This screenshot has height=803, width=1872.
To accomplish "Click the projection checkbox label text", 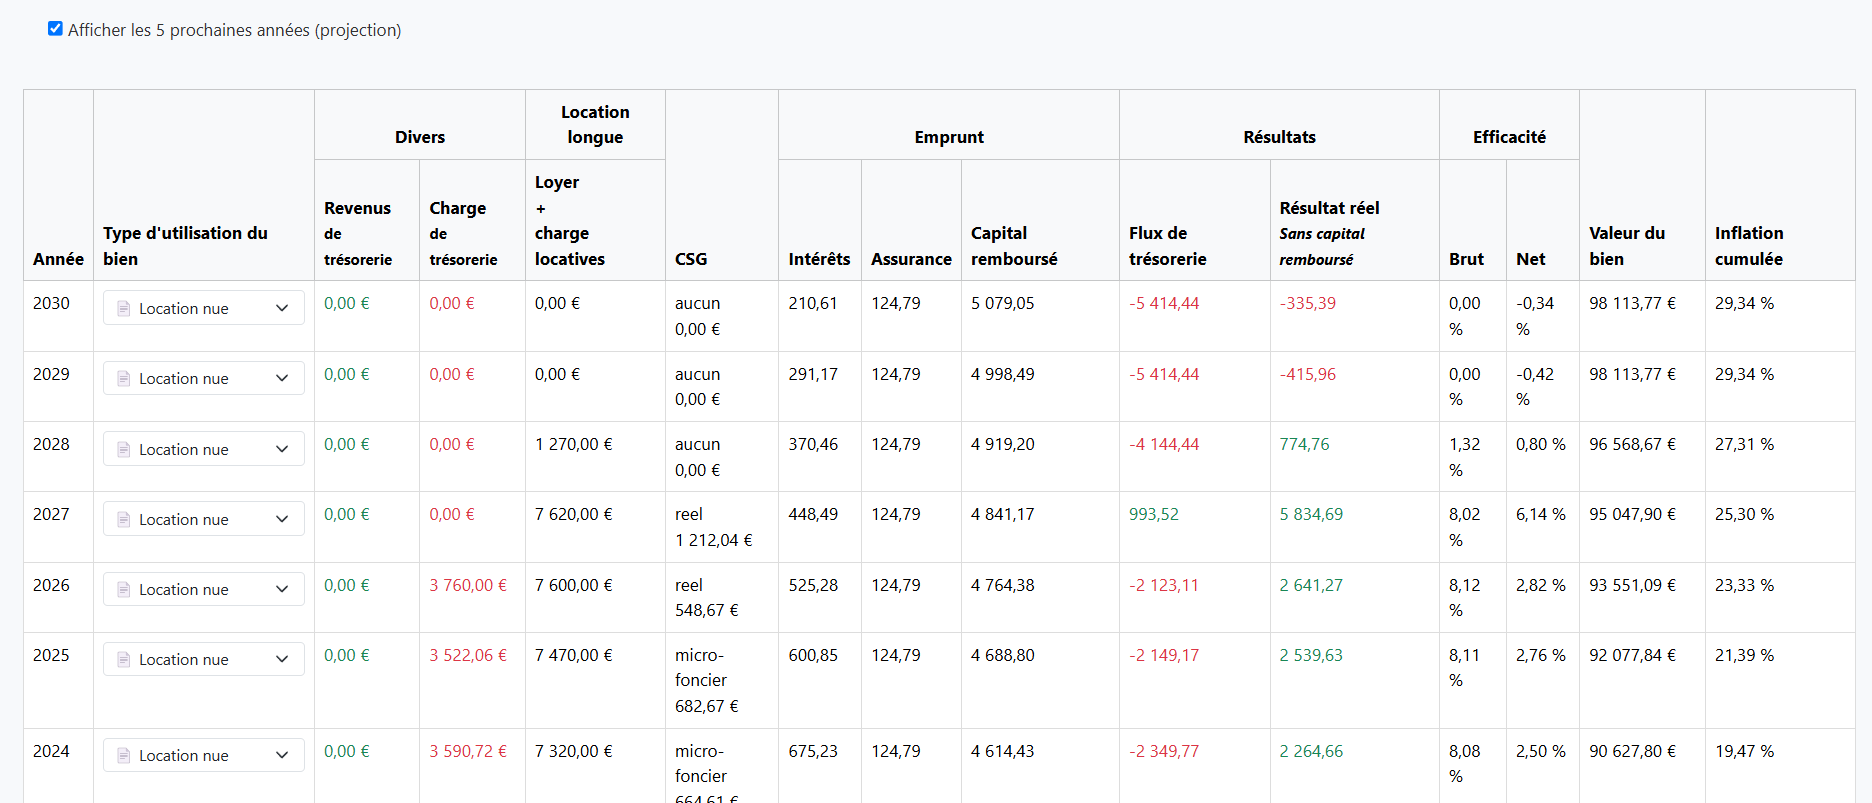I will 234,30.
